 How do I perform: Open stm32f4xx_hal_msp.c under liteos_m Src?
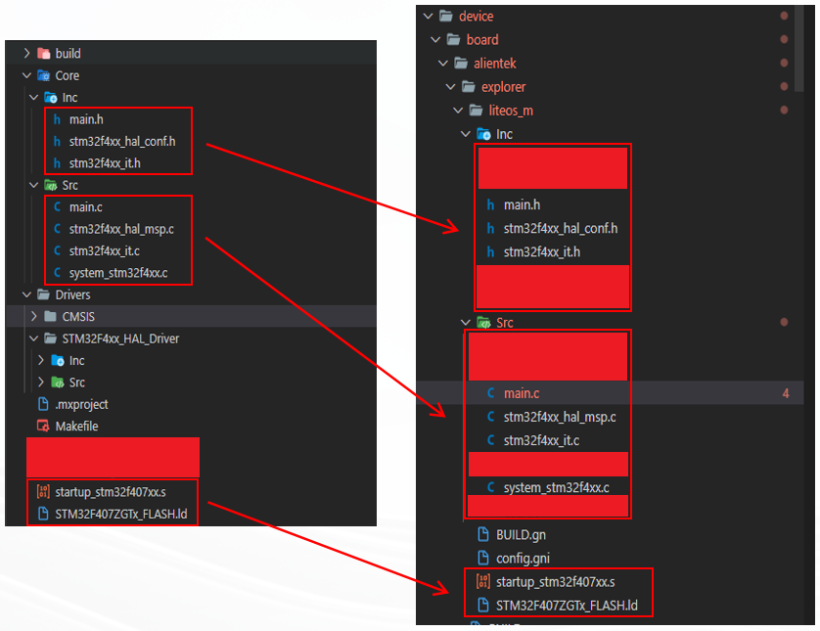559,417
